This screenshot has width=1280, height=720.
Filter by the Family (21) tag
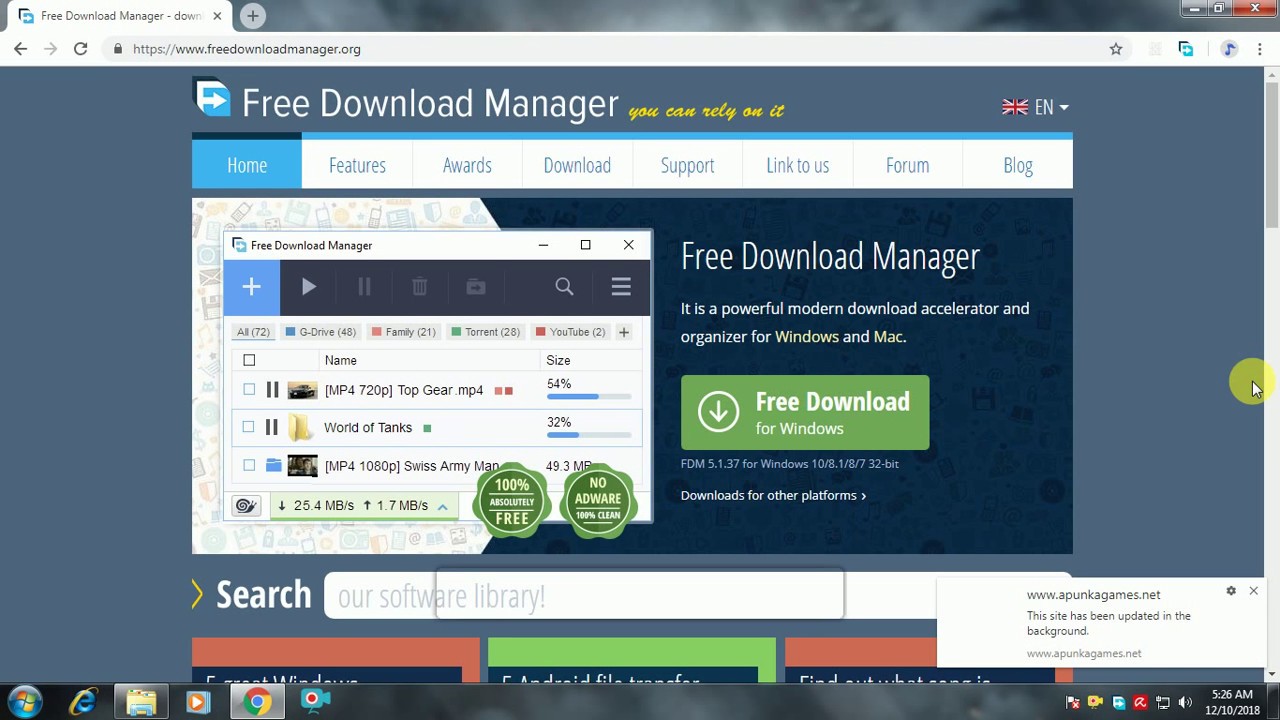coord(403,332)
